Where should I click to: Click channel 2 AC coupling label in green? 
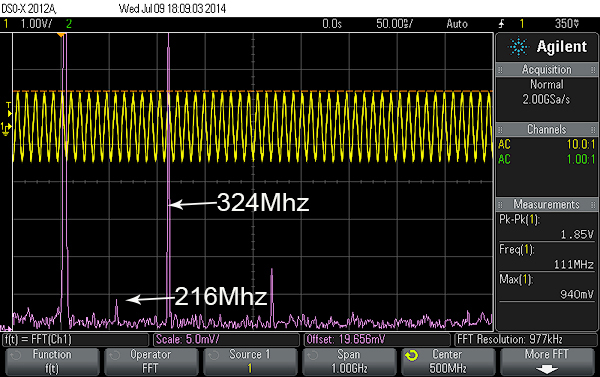pos(504,159)
